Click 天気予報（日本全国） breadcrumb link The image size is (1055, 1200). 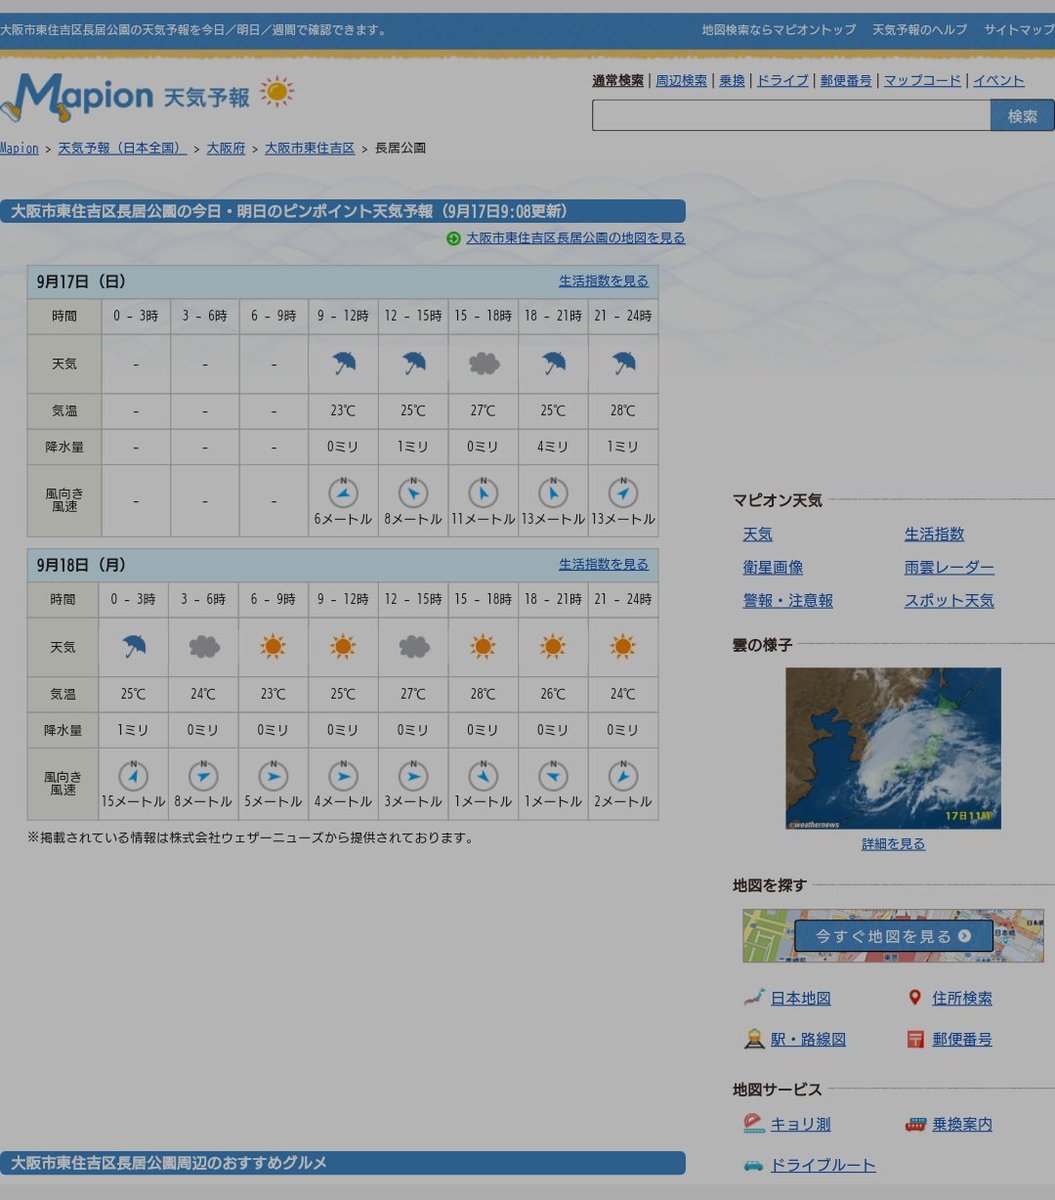[x=122, y=148]
